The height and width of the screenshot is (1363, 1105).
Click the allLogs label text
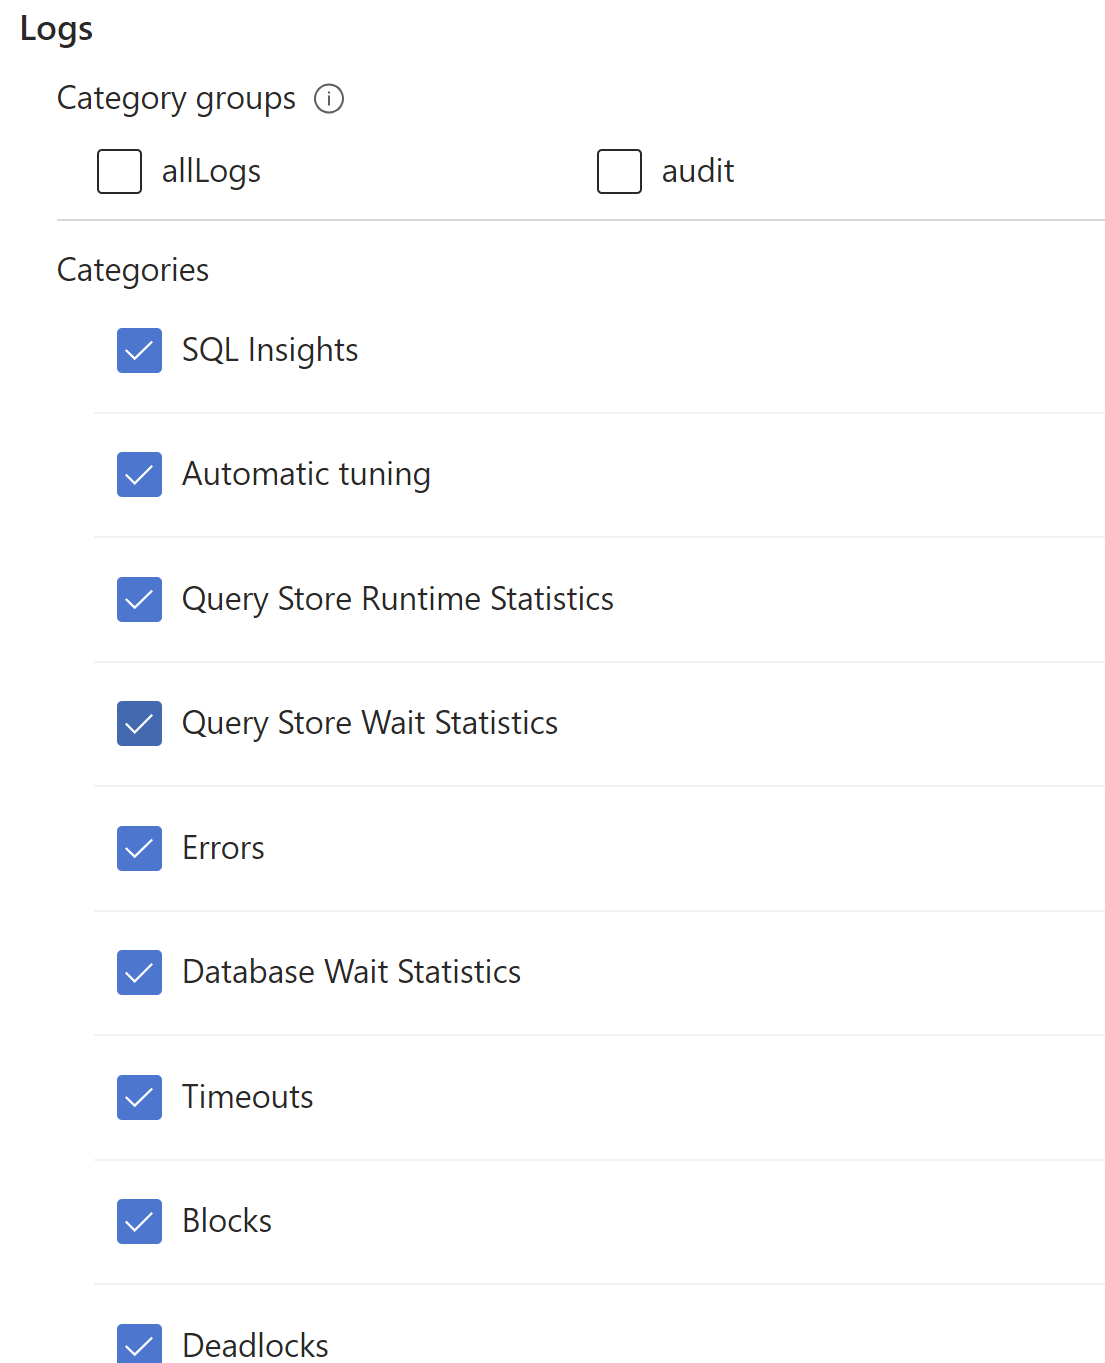211,171
